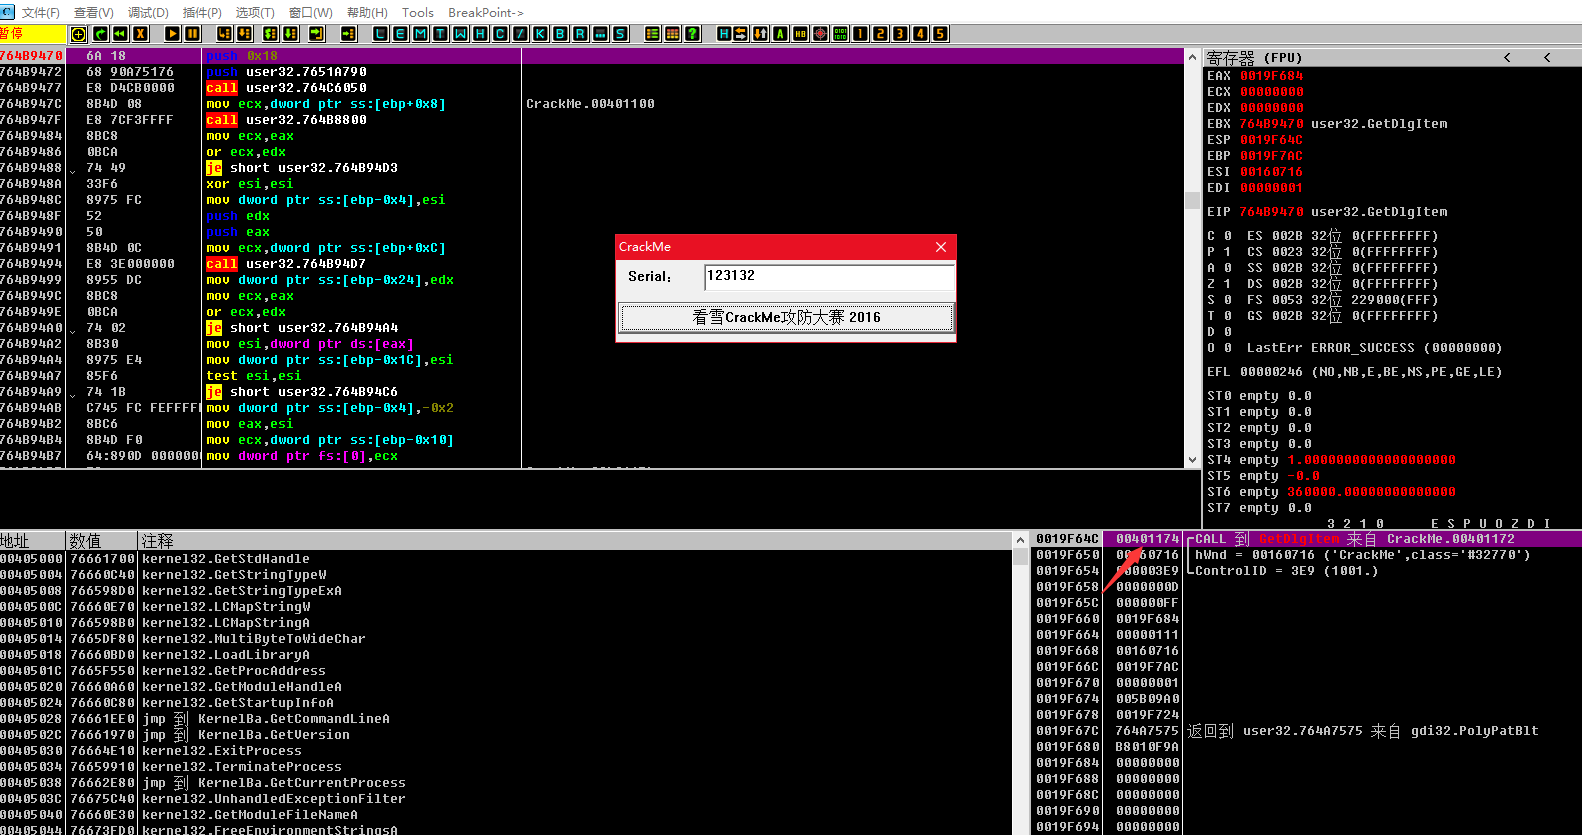Click the Trace over toolbar icon
The width and height of the screenshot is (1582, 835).
pos(290,34)
